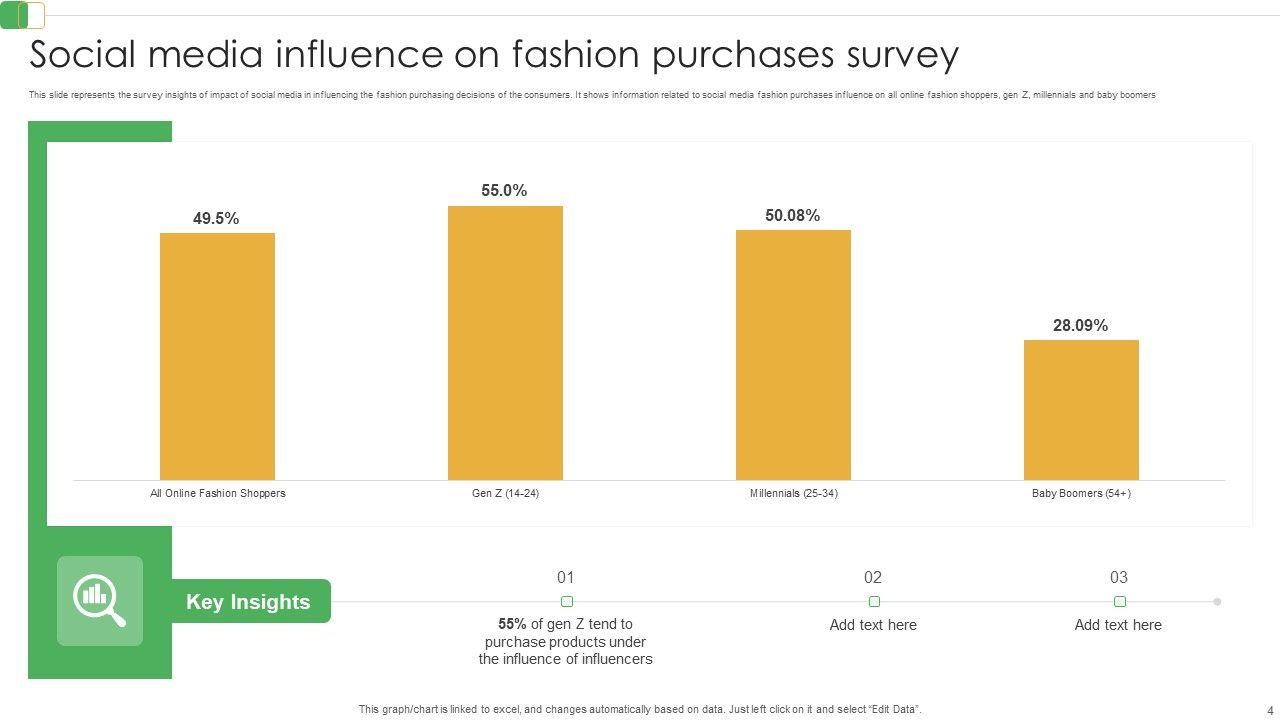
Task: Click the timeline marker under 03
Action: tap(1120, 602)
